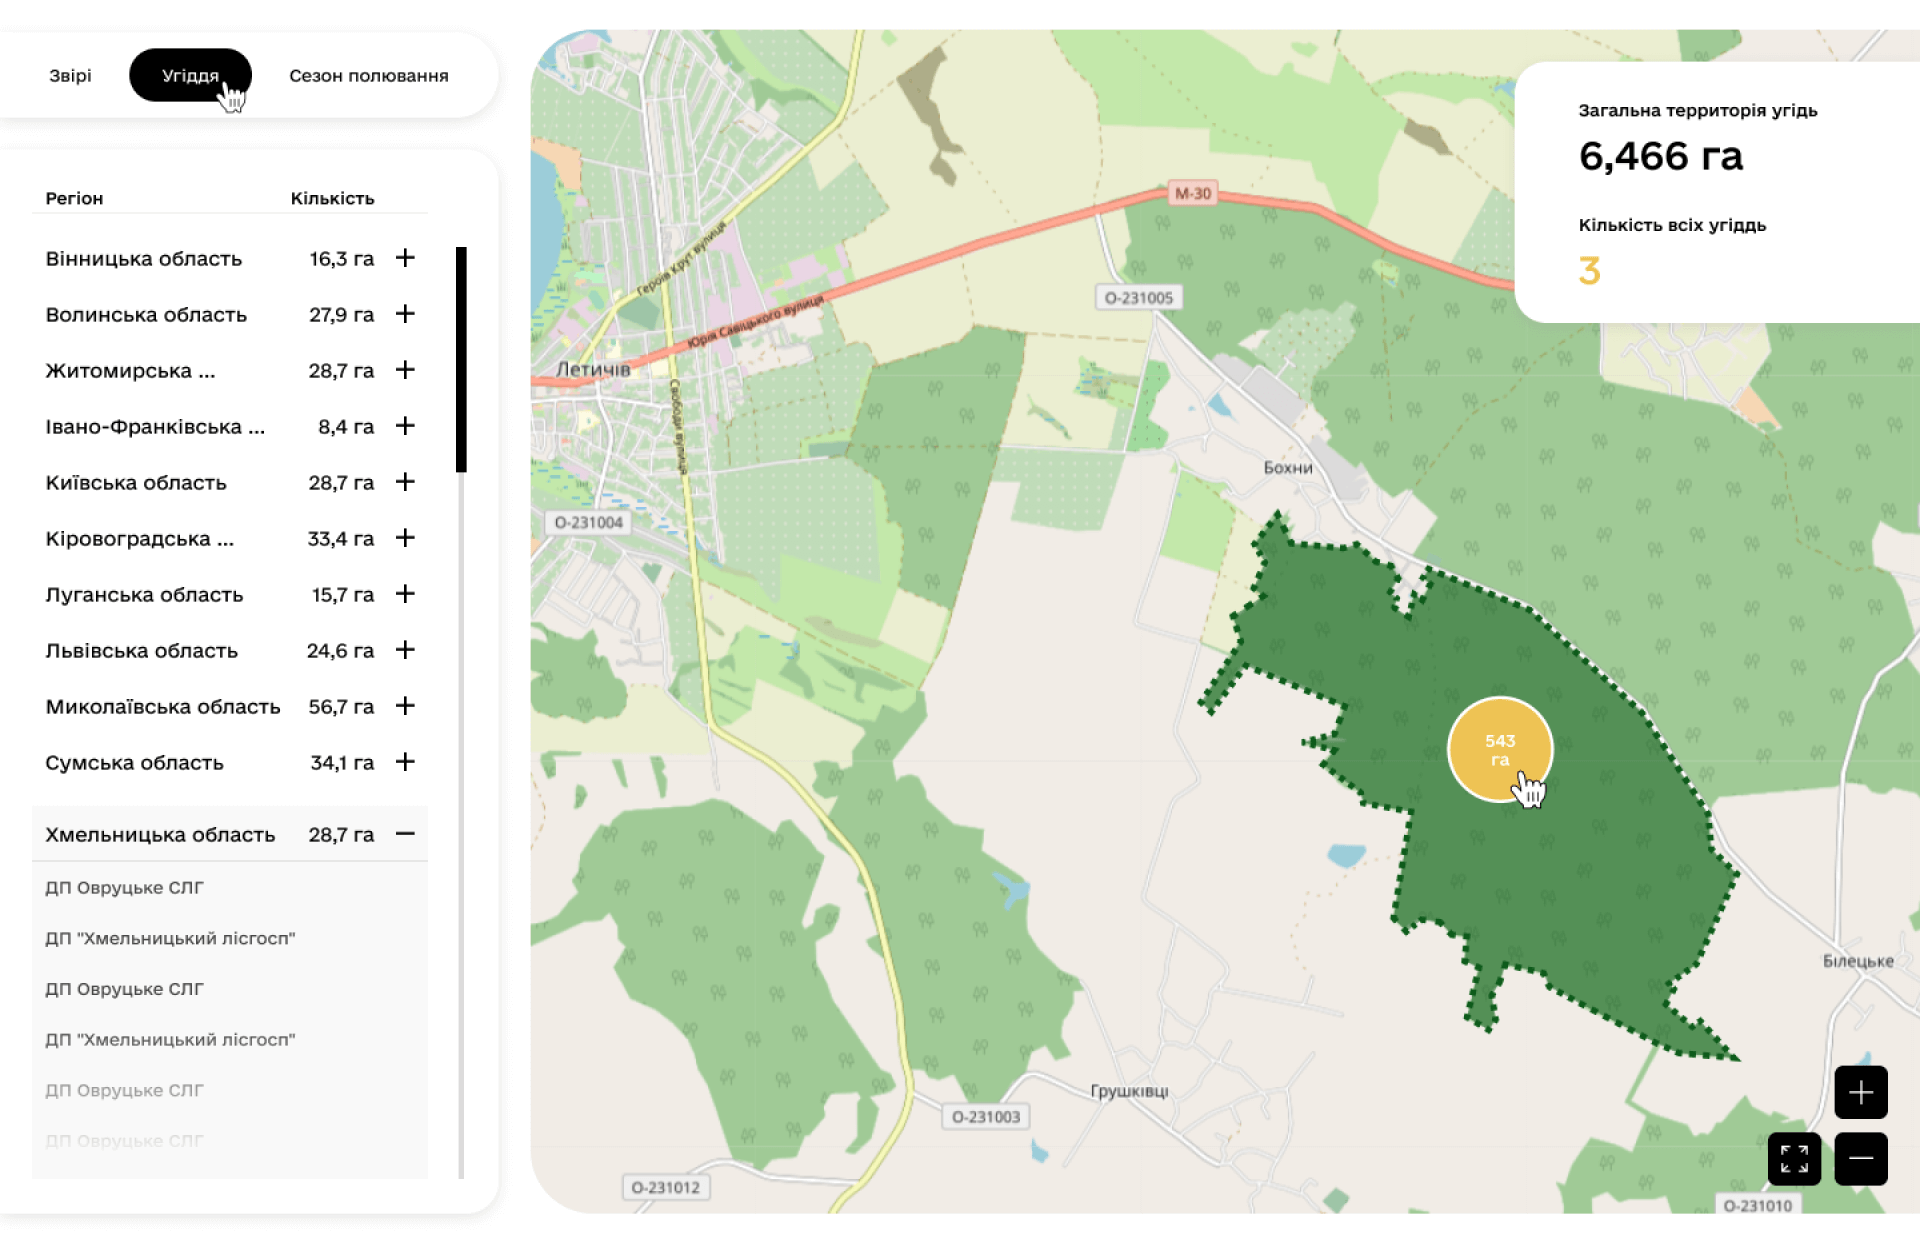
Task: Expand Львівська область plus icon
Action: [x=405, y=650]
